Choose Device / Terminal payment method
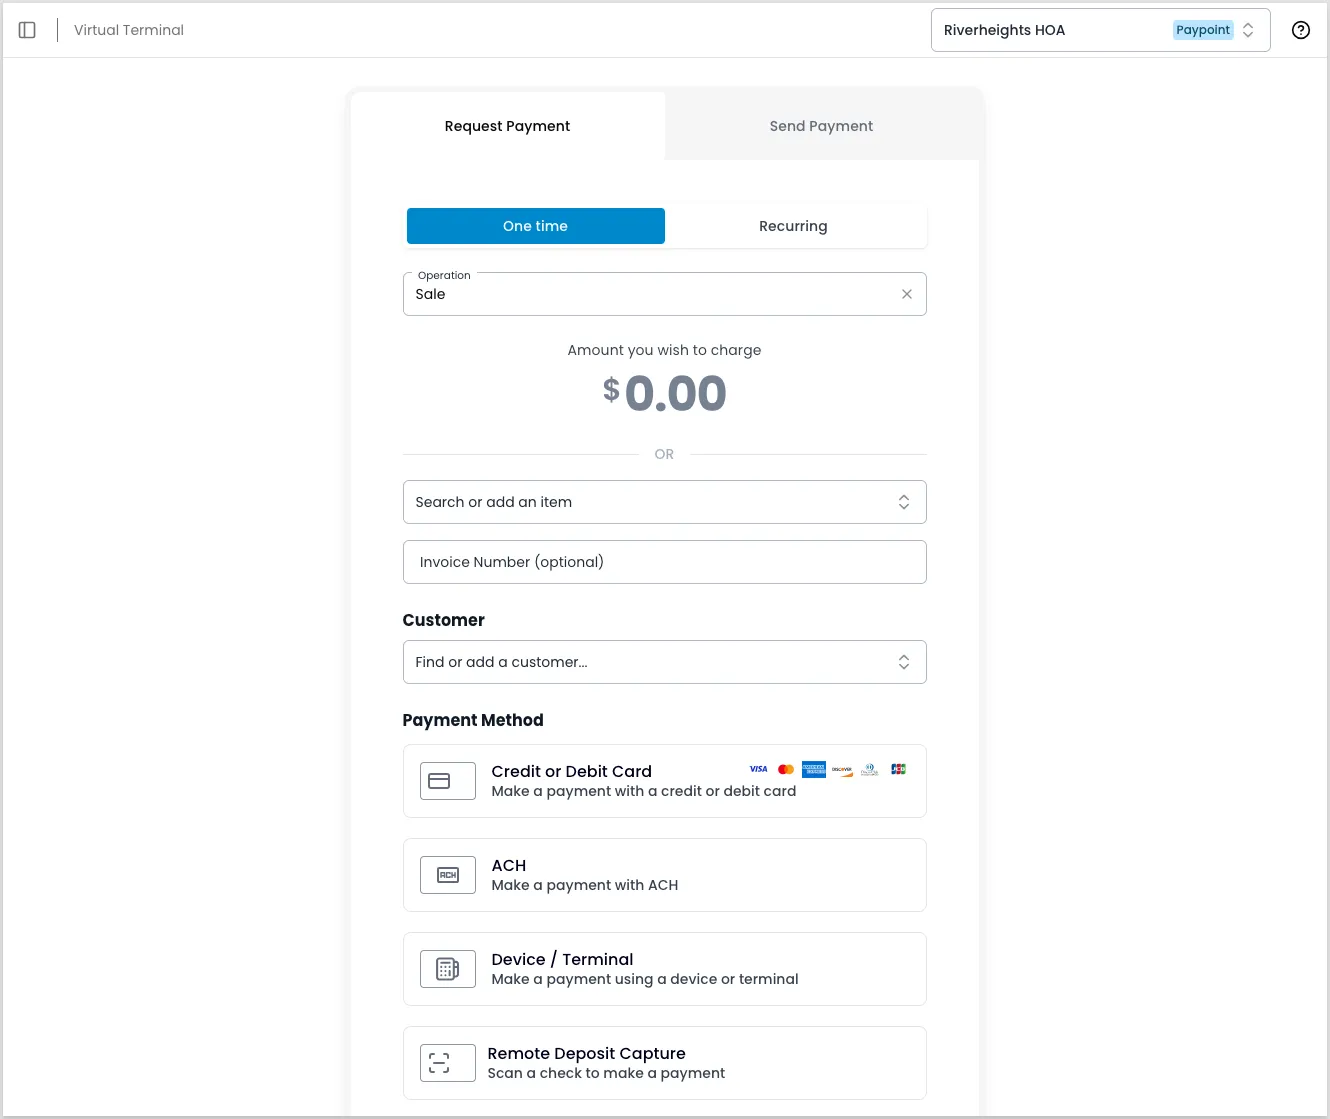The image size is (1330, 1119). point(665,969)
